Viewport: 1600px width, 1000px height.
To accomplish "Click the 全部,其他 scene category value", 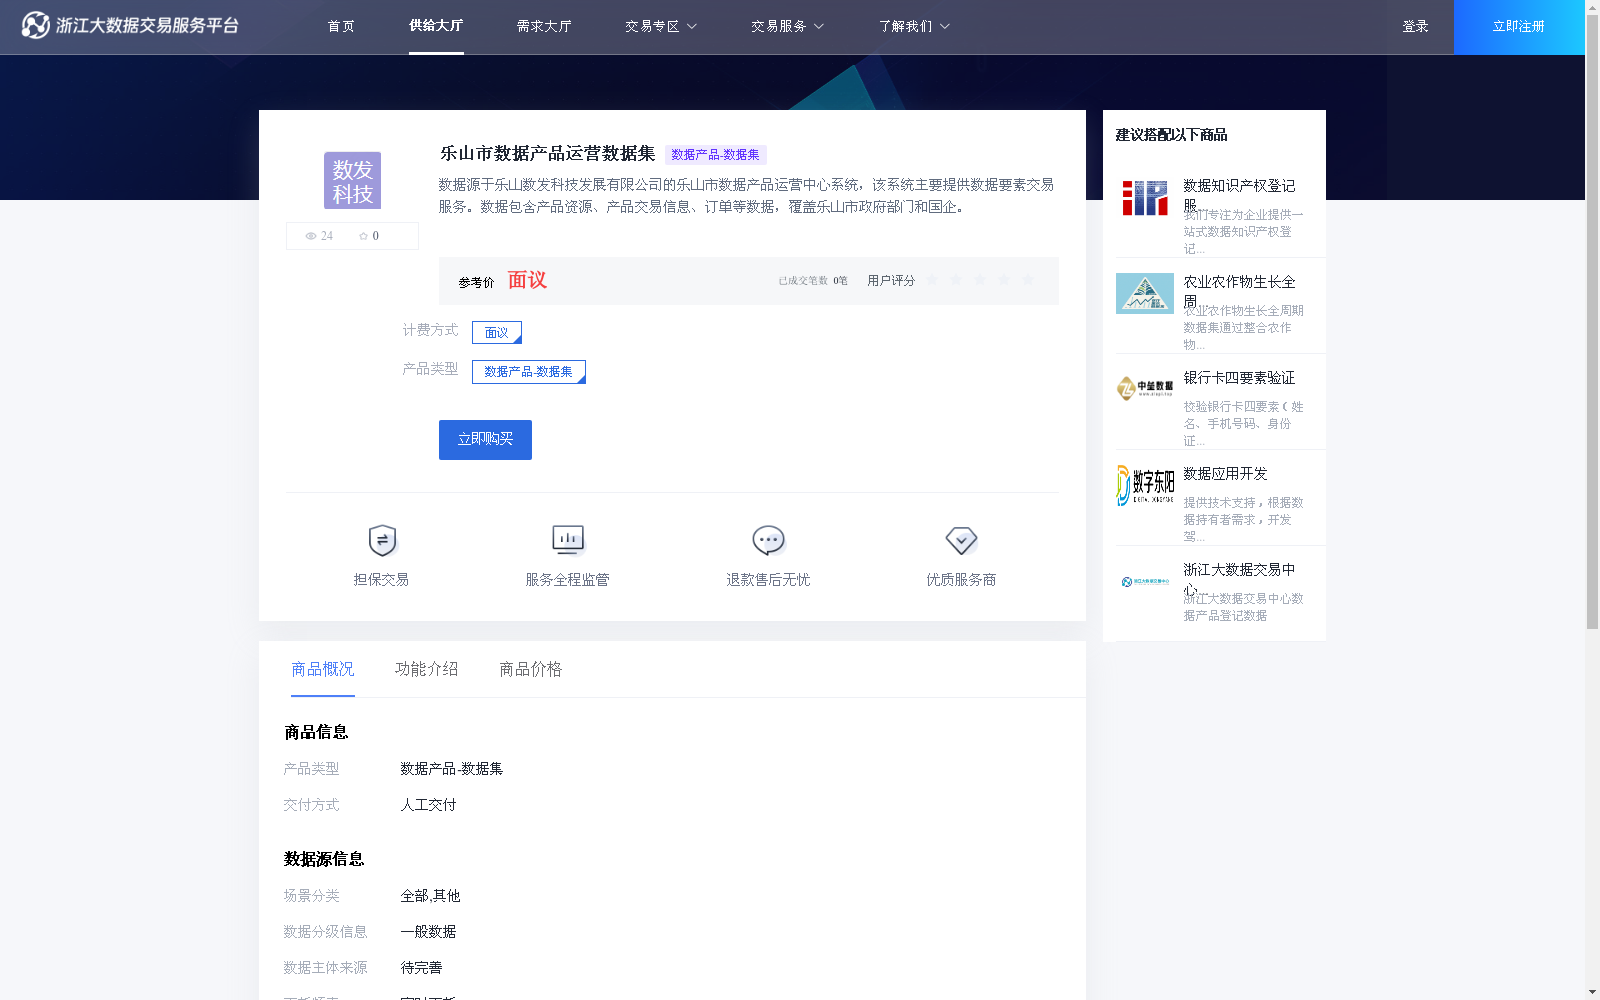I will (430, 896).
